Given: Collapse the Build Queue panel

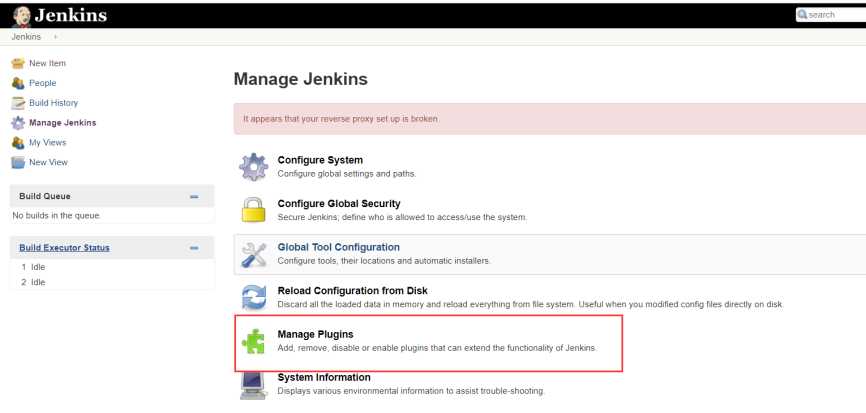Looking at the screenshot, I should [x=194, y=197].
